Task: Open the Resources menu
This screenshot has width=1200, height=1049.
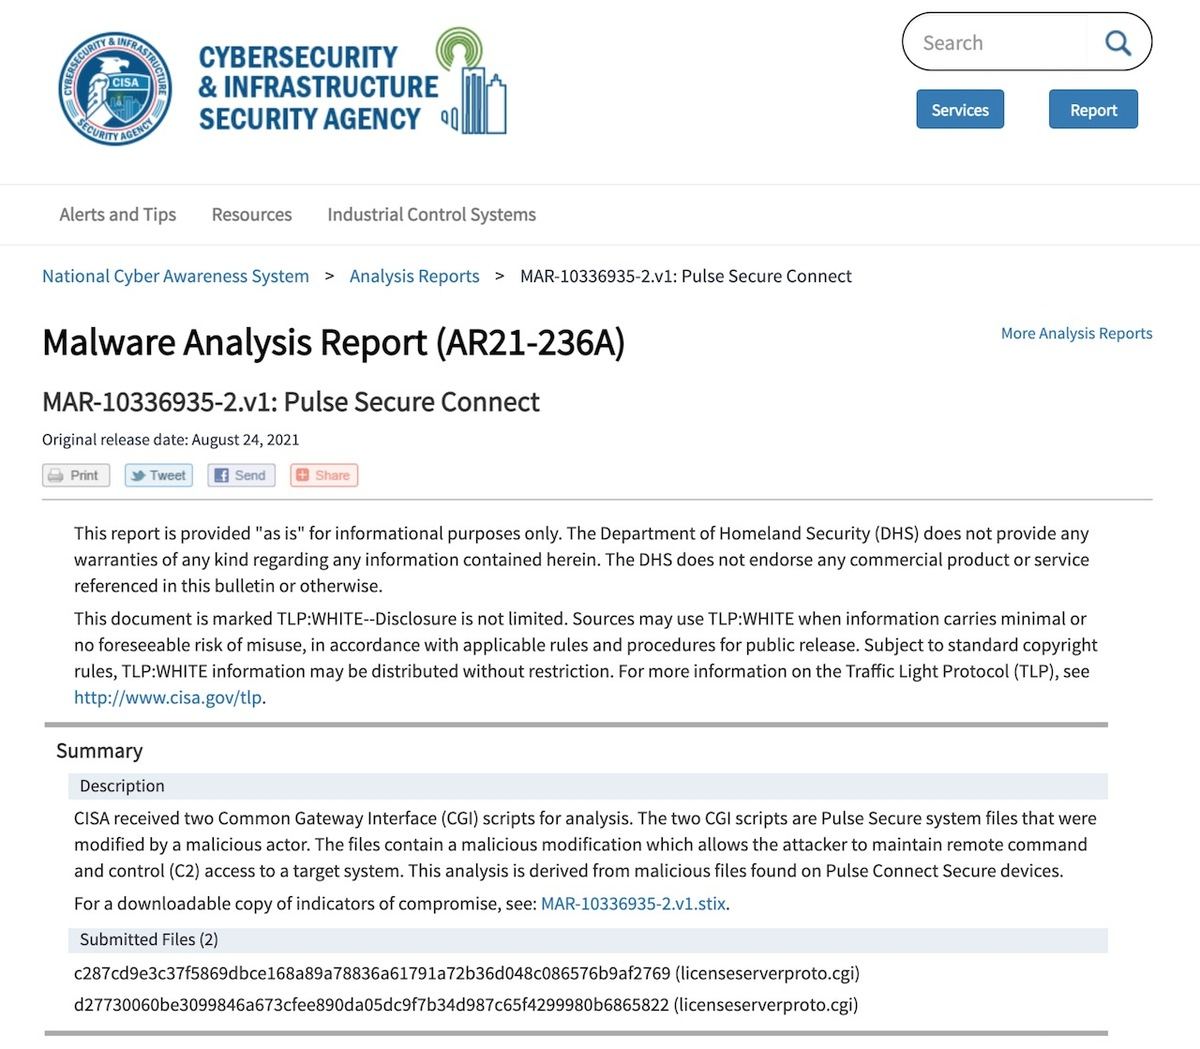Action: [x=252, y=215]
